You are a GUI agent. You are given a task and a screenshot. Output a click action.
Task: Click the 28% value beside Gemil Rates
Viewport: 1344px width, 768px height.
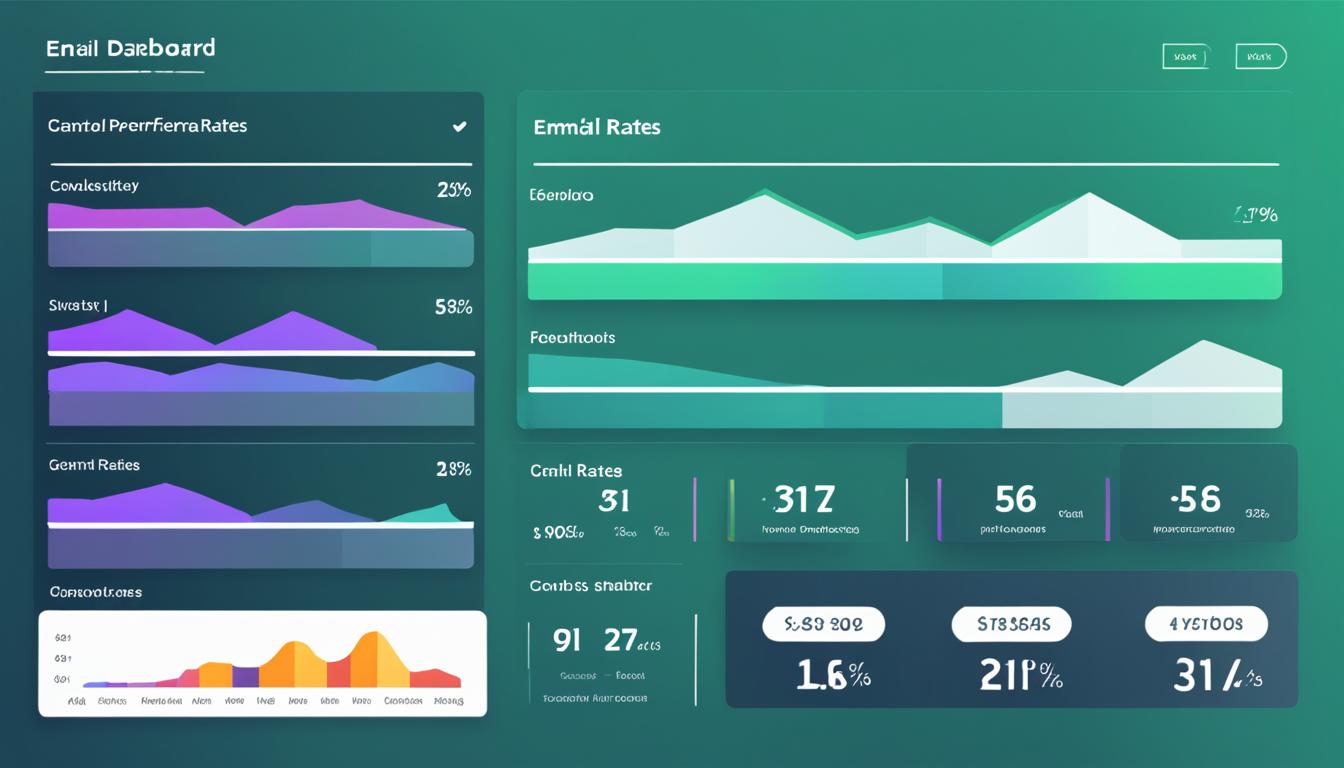point(453,468)
